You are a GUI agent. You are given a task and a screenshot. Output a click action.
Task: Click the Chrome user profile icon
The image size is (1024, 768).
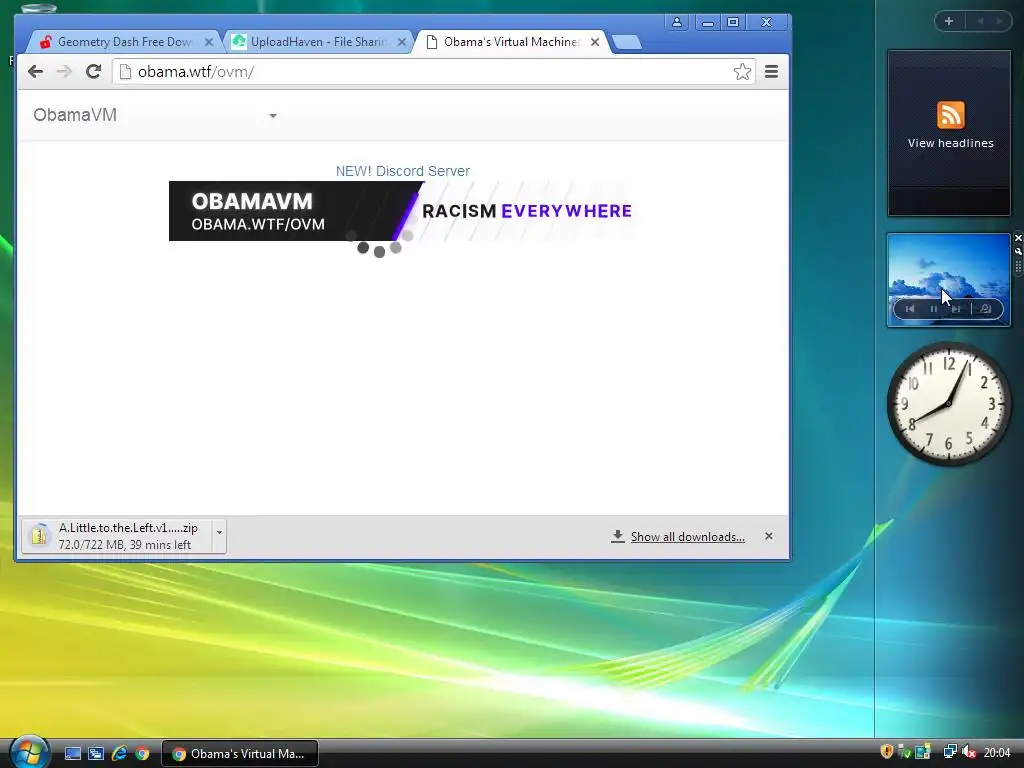(x=677, y=22)
